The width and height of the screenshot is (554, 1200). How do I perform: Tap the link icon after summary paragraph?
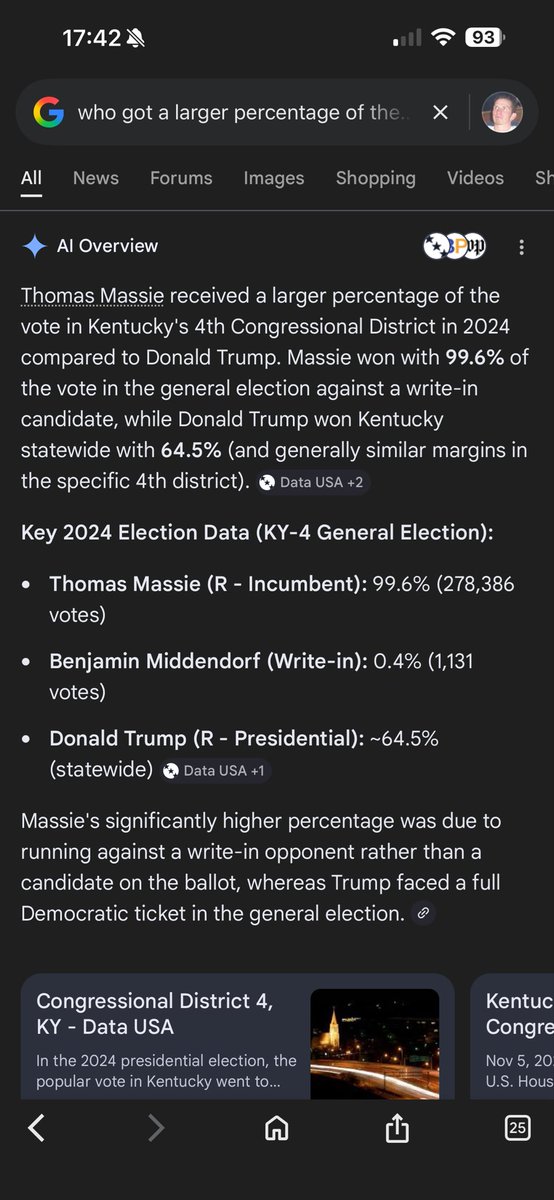424,913
